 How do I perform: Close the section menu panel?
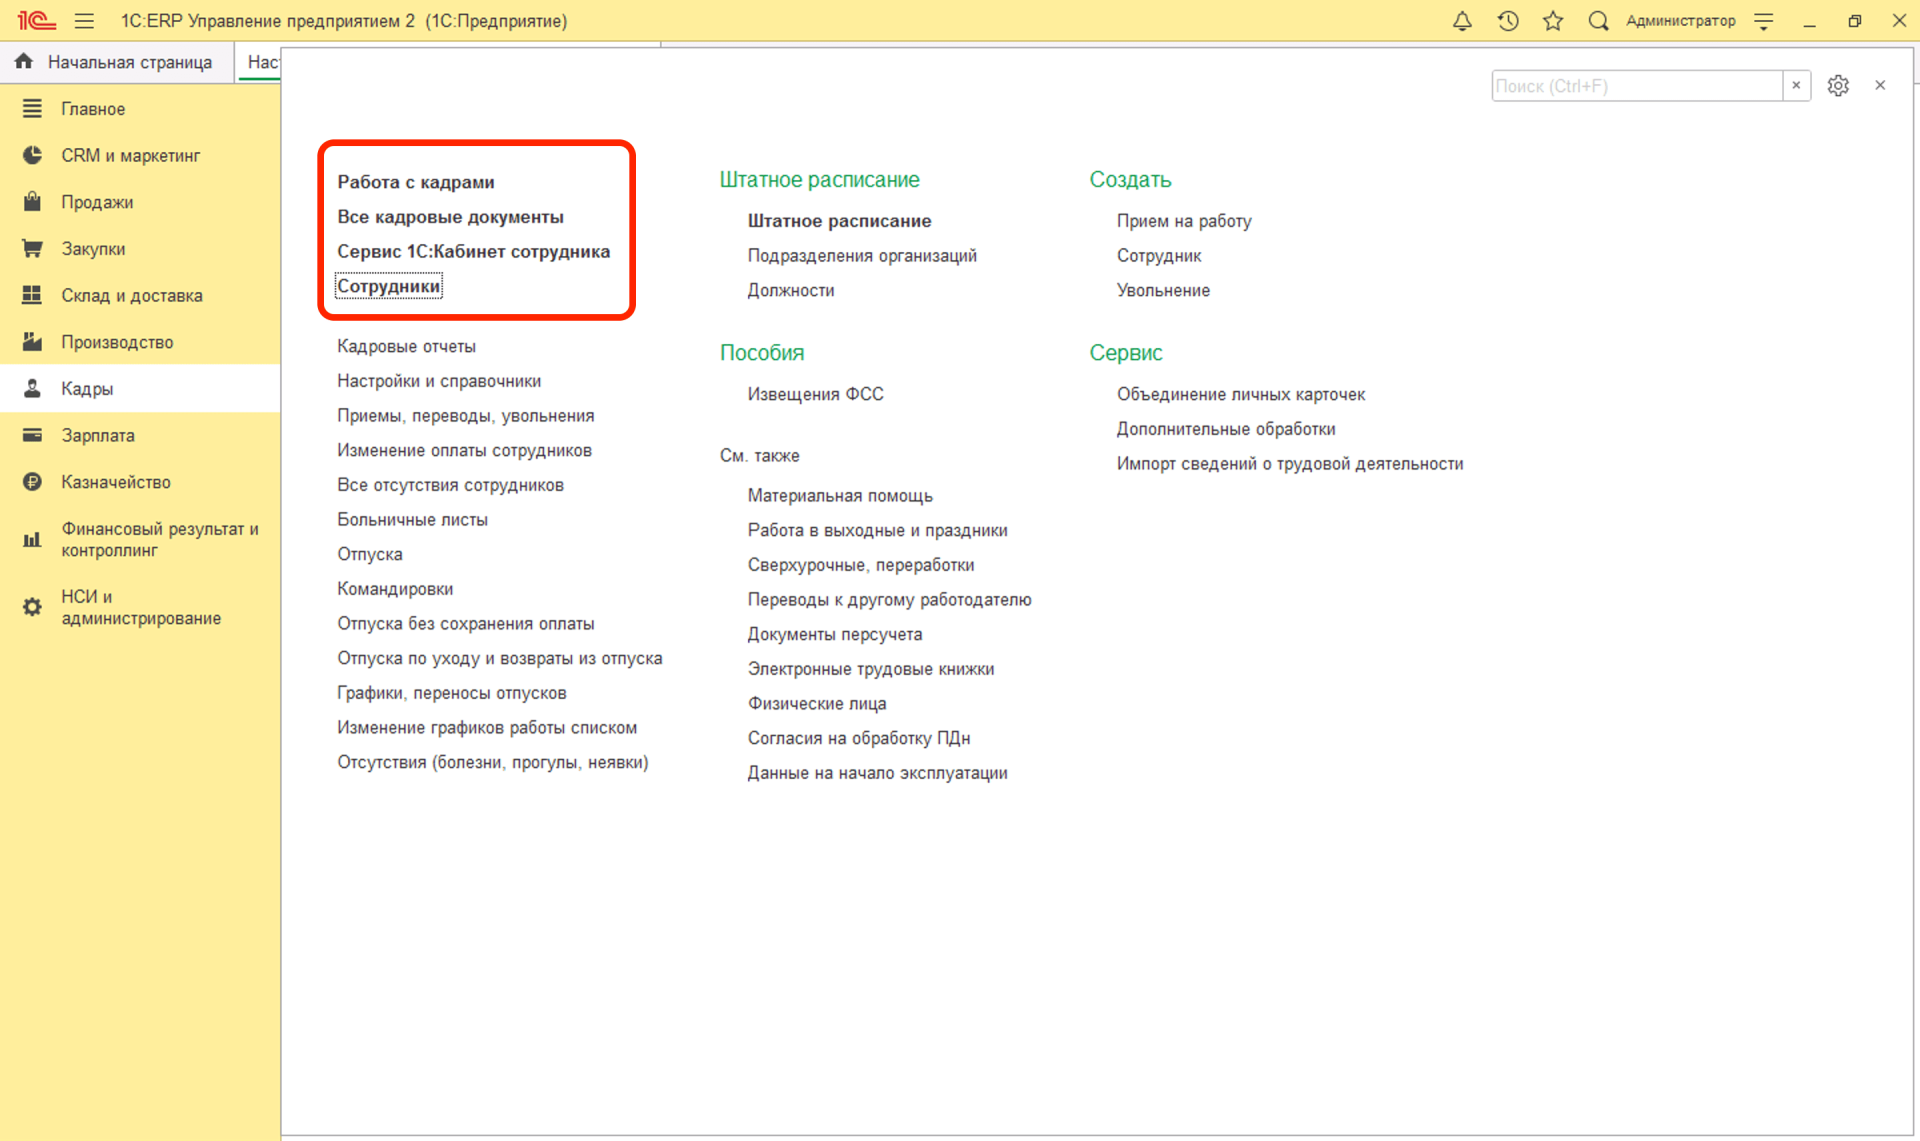[1880, 86]
